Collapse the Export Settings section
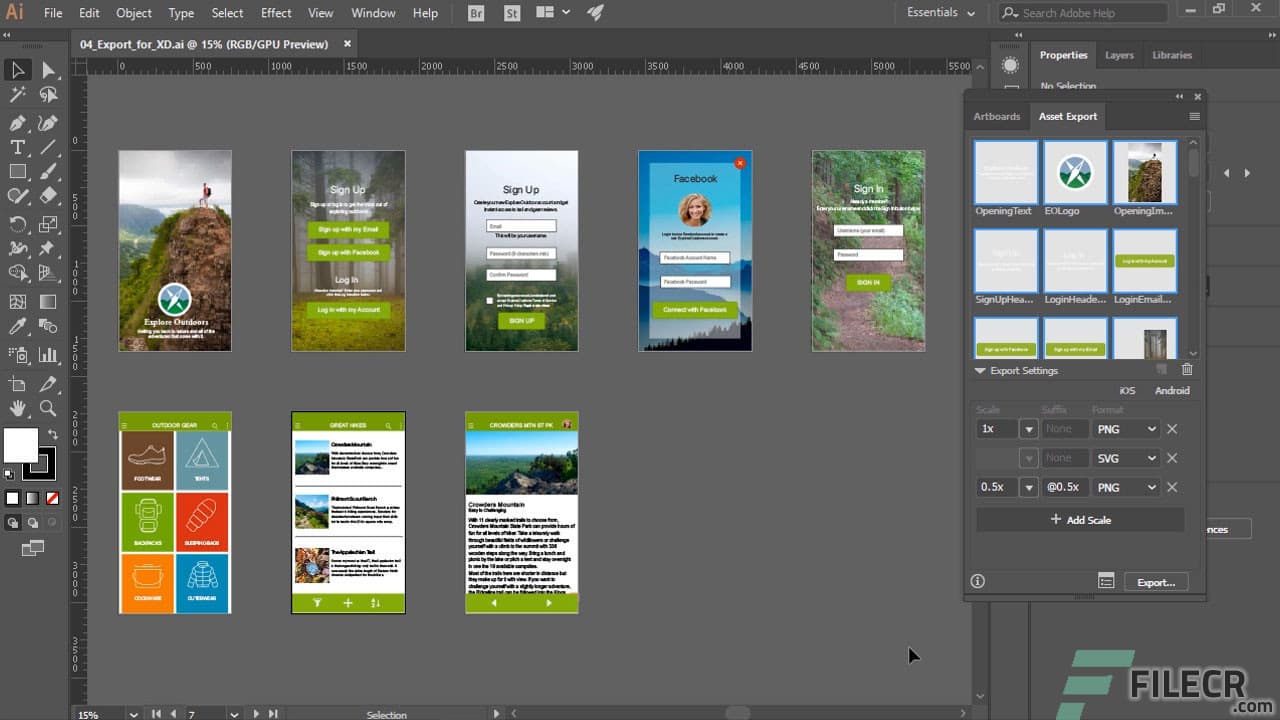Viewport: 1280px width, 720px height. click(980, 370)
